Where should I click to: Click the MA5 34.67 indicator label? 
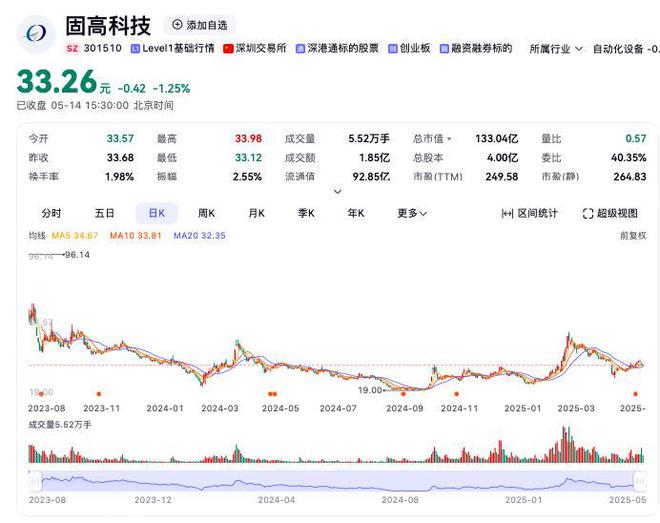[75, 236]
